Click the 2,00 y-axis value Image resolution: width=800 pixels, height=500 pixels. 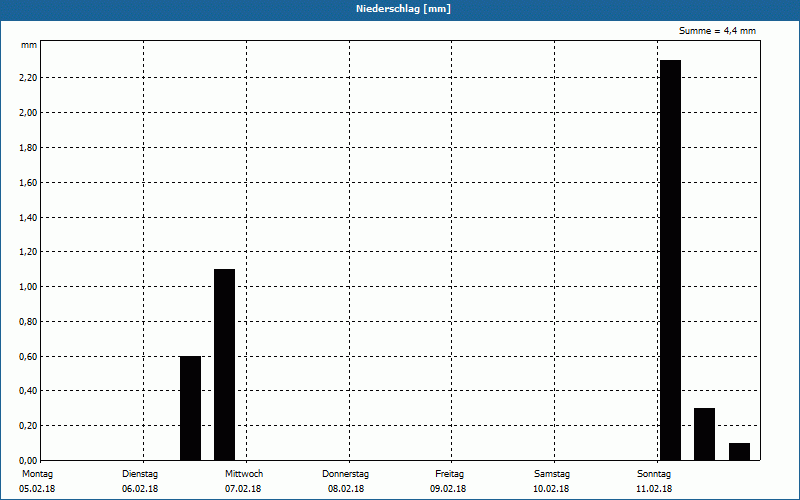pos(28,113)
